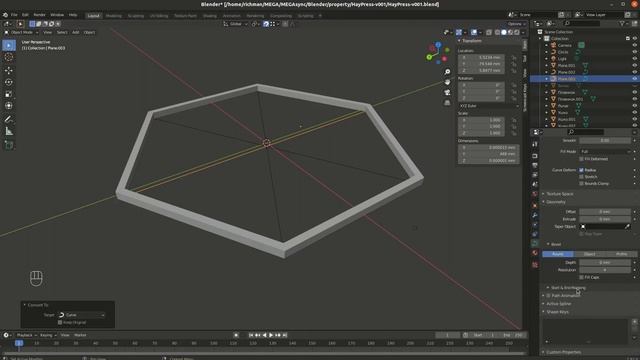This screenshot has height=360, width=640.
Task: Select the Move tool in the left toolbar
Action: pyautogui.click(x=9, y=70)
